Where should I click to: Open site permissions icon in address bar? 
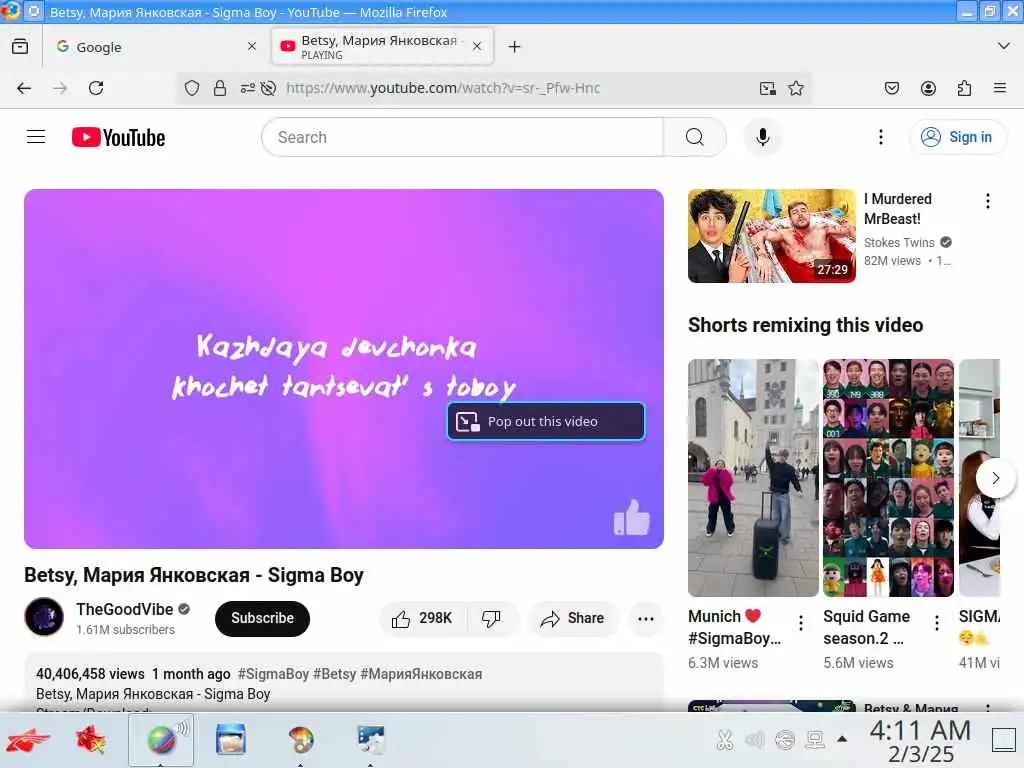(248, 88)
